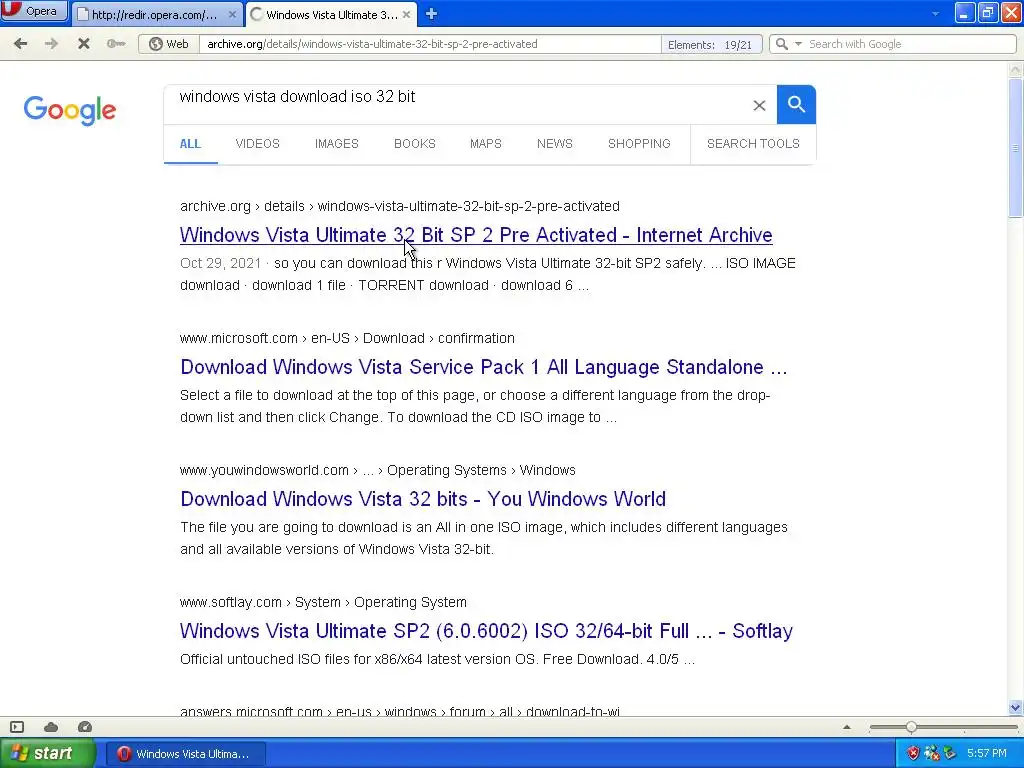
Task: Select the ALL results tab
Action: click(x=190, y=144)
